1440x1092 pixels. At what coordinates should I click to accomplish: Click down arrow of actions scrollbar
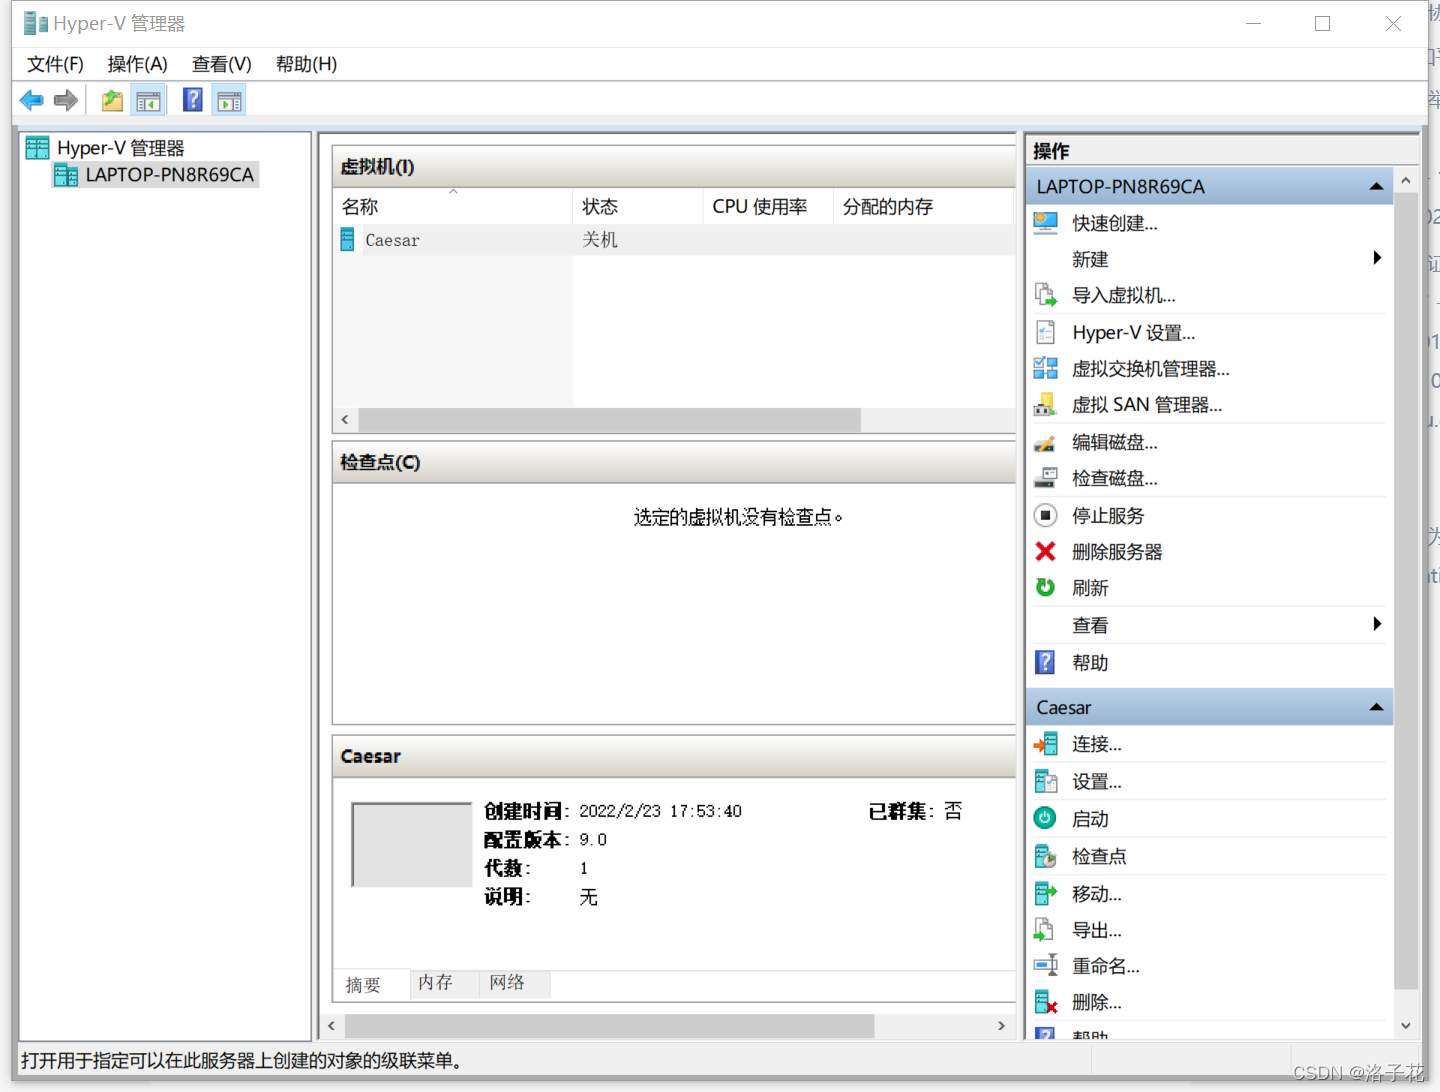click(1406, 1026)
